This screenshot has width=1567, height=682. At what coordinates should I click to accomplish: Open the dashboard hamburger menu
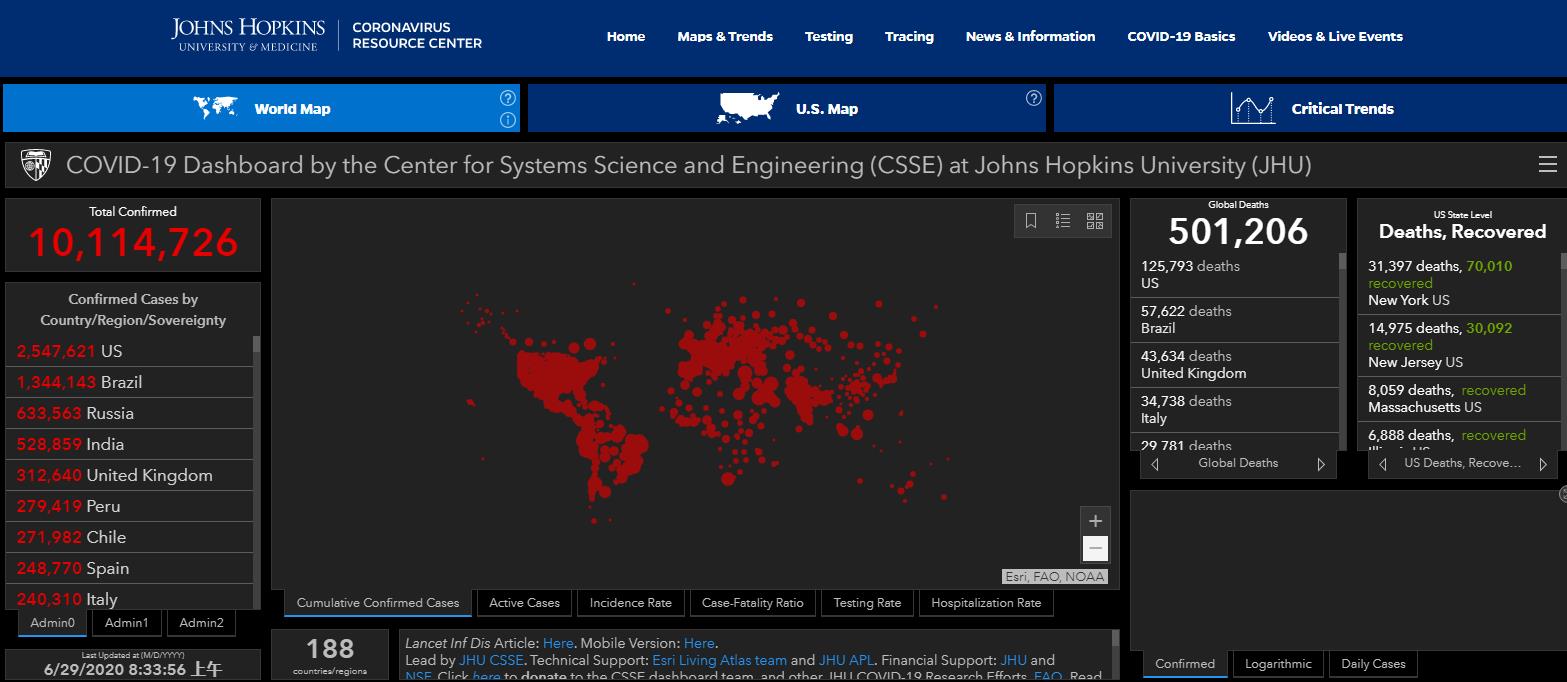(1547, 165)
